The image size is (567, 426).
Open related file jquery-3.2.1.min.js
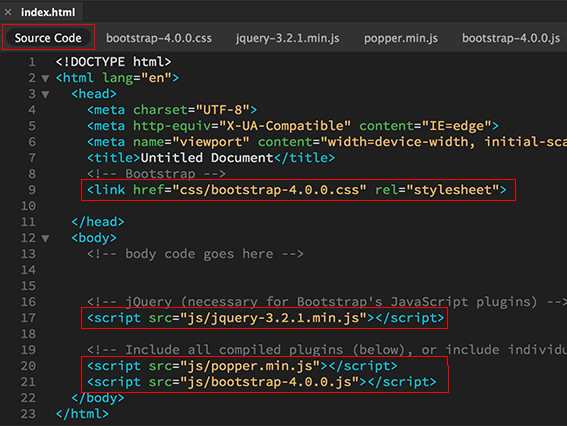tap(287, 38)
